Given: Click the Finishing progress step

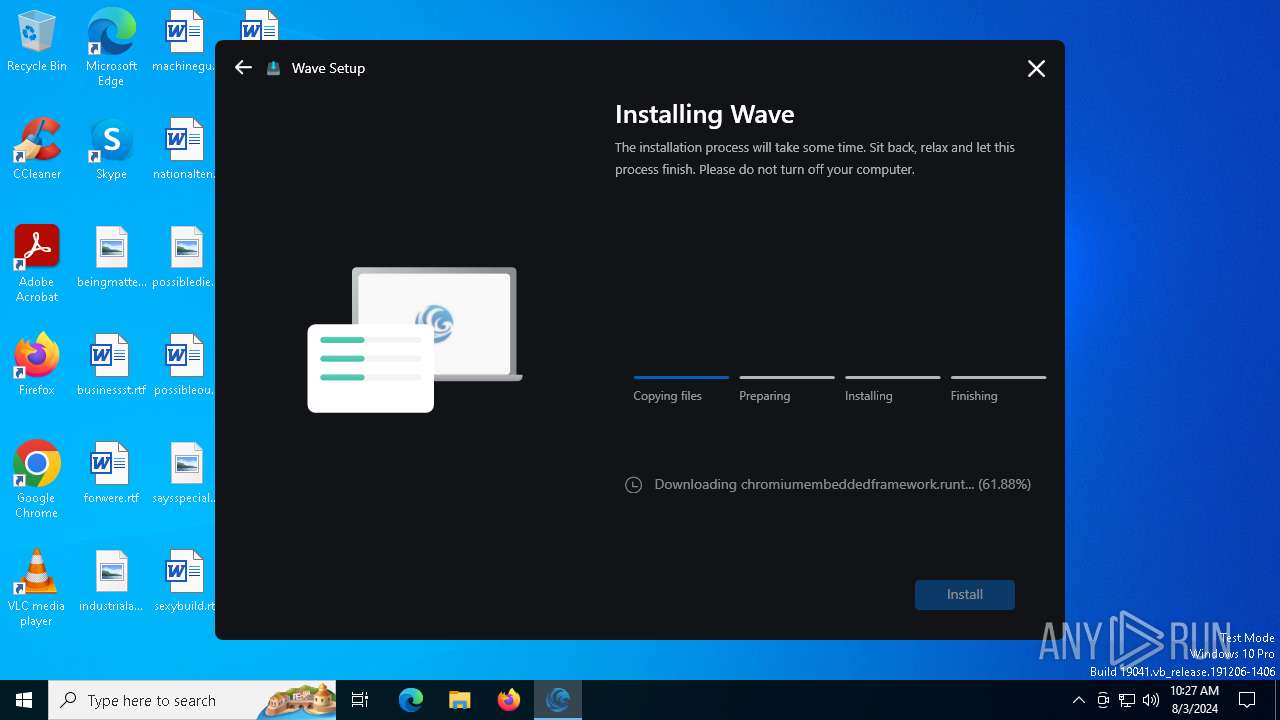Looking at the screenshot, I should 998,388.
